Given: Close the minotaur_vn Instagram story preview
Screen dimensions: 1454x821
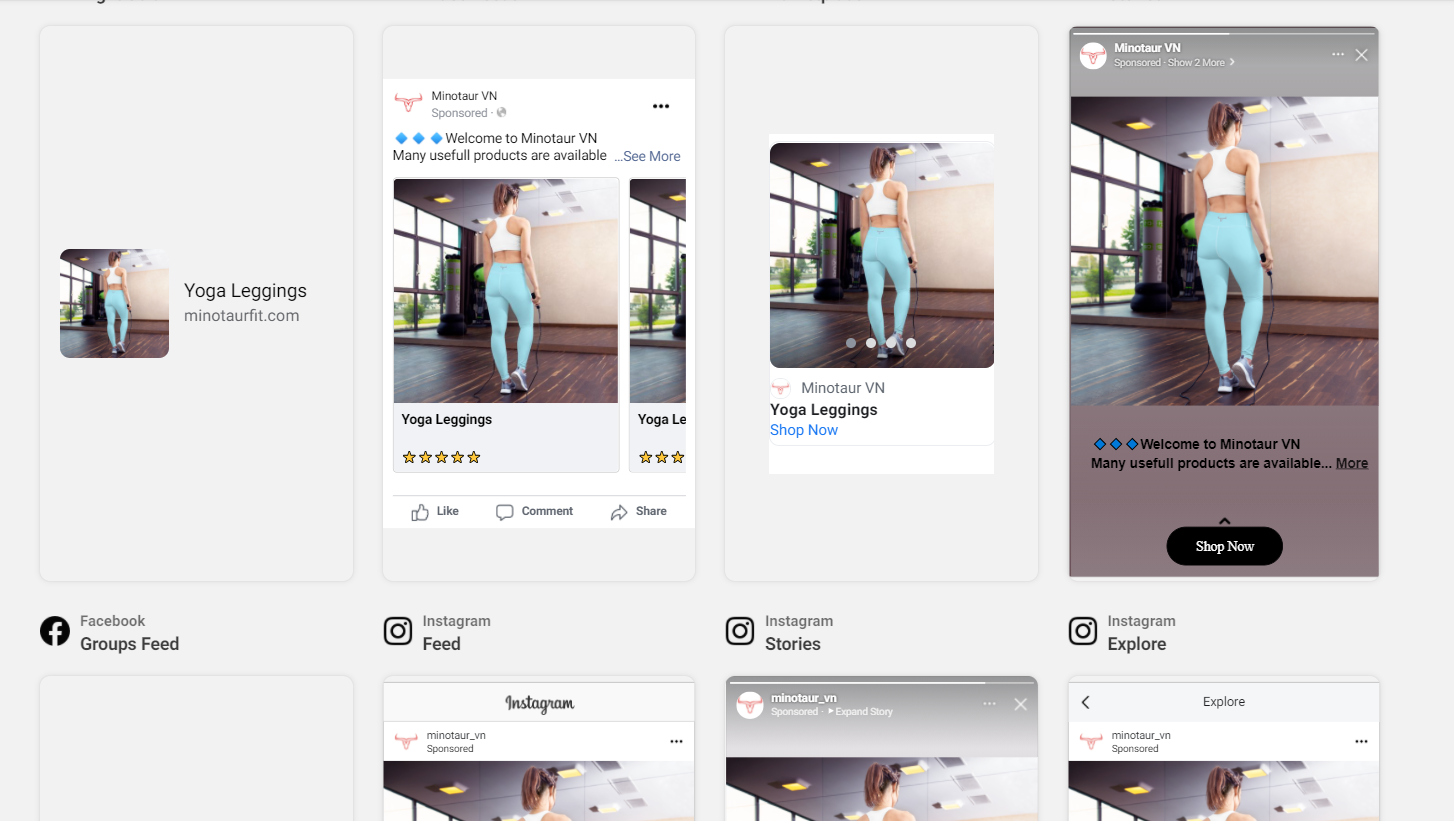Looking at the screenshot, I should [x=1020, y=704].
